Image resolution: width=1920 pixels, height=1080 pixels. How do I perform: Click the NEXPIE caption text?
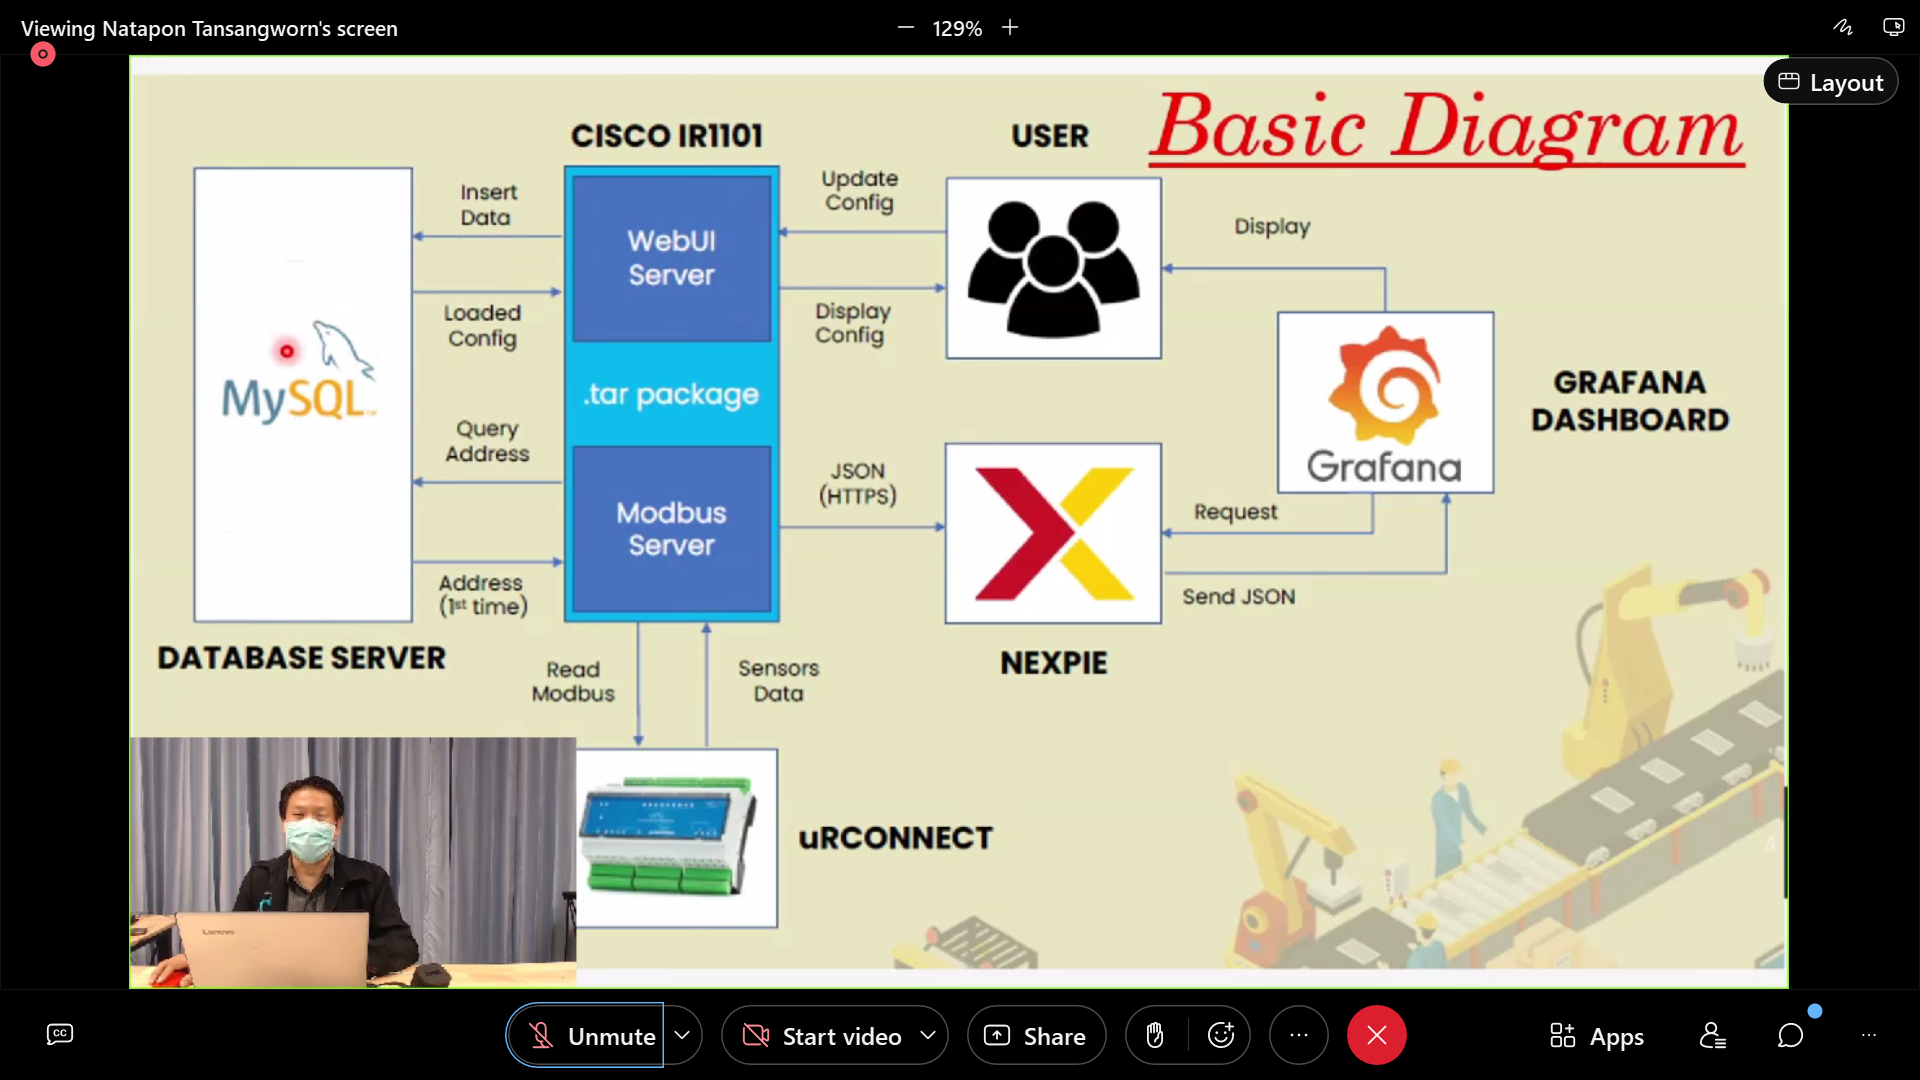point(1054,663)
